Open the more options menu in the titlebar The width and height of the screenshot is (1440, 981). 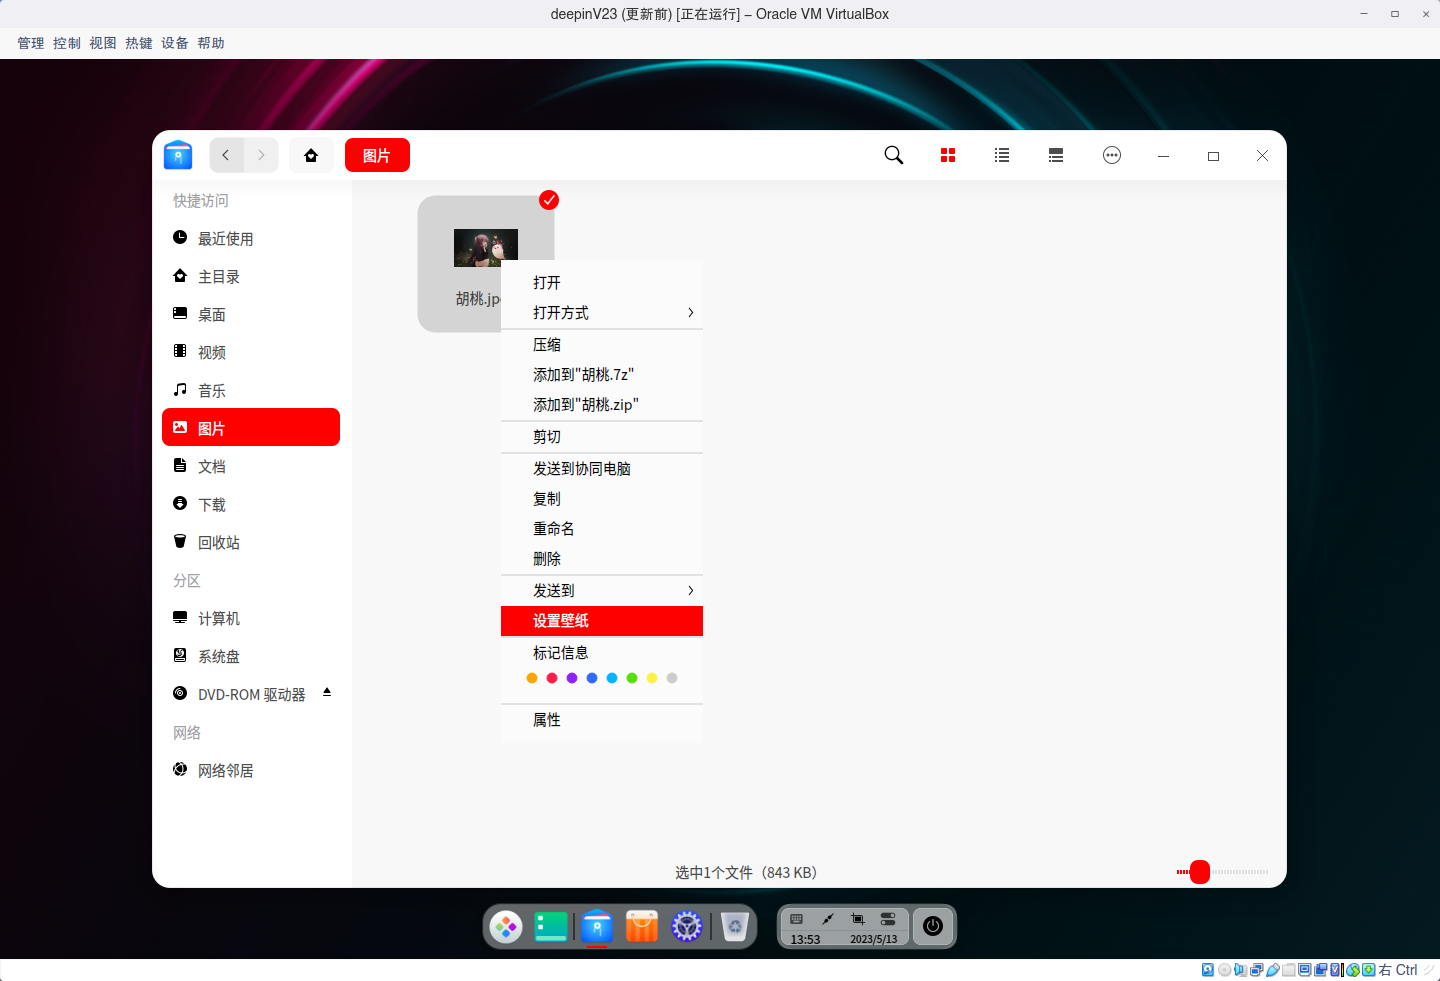tap(1111, 155)
